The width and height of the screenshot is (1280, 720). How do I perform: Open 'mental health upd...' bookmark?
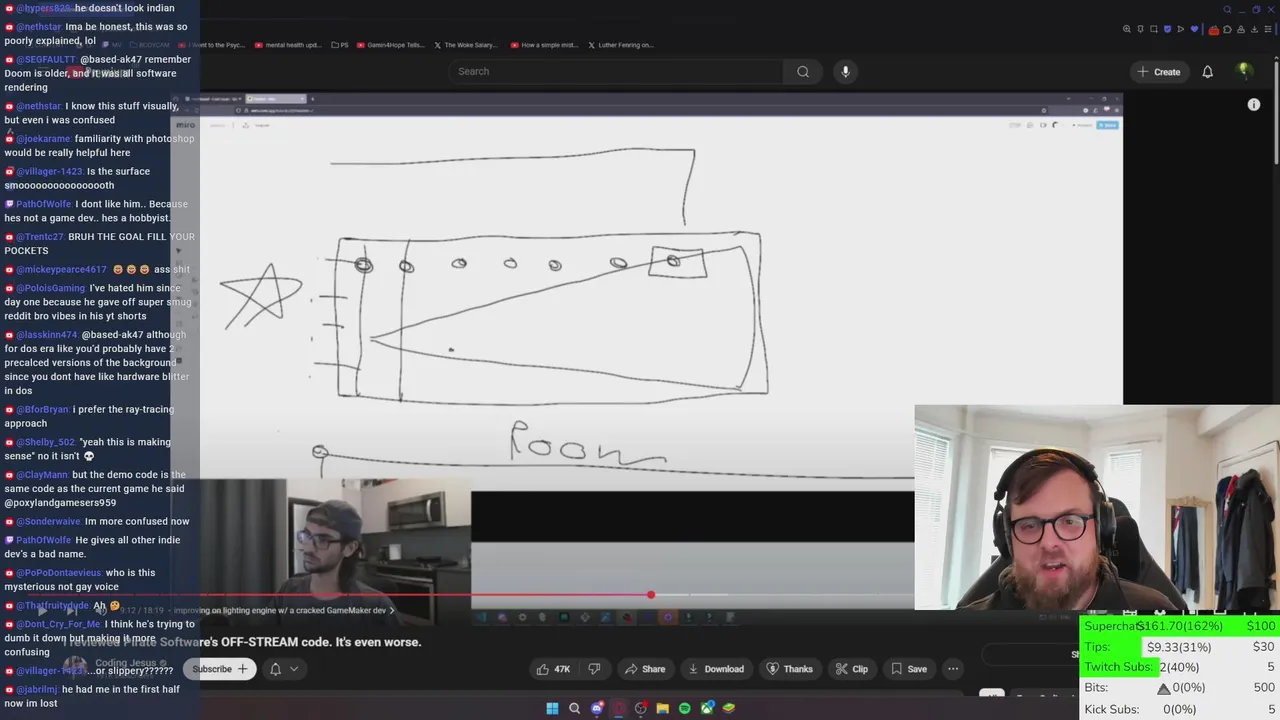288,45
